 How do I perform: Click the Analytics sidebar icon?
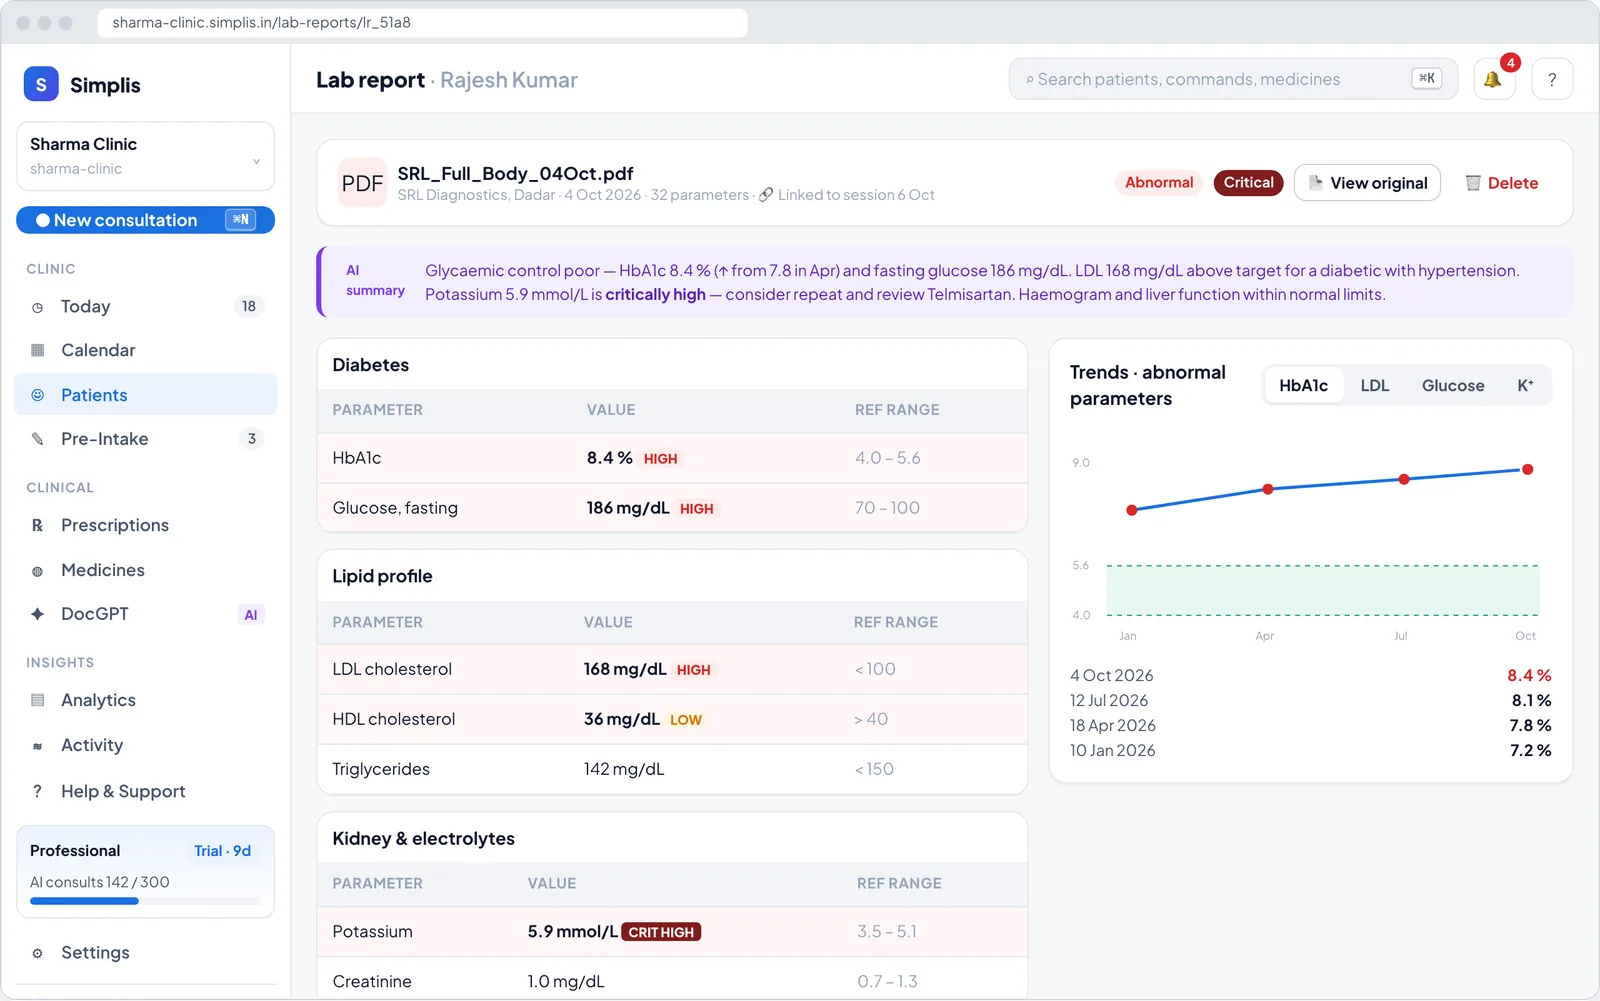click(x=37, y=700)
